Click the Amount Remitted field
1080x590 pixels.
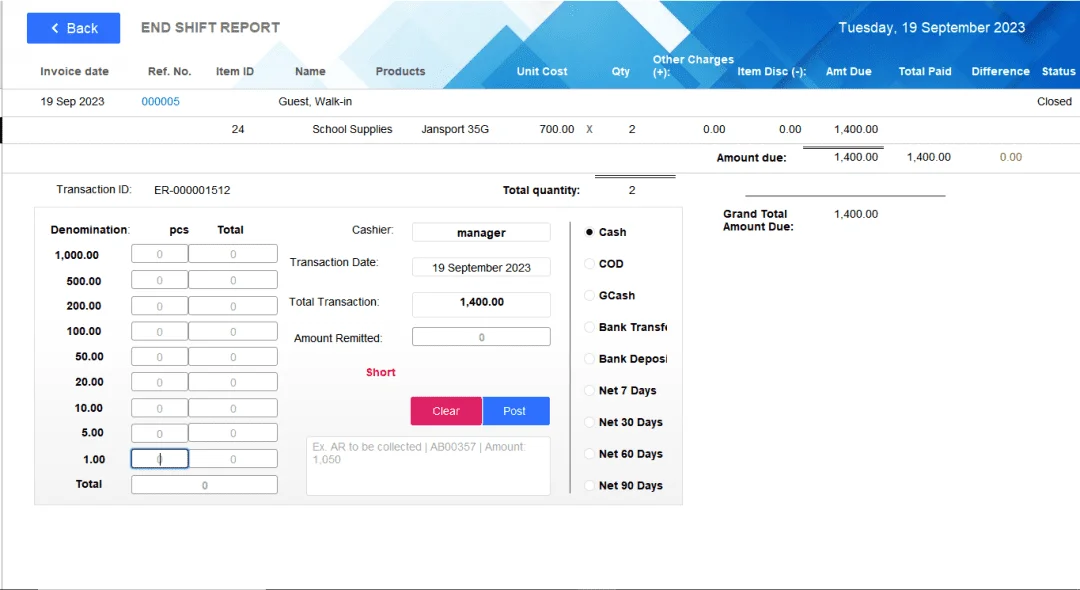point(481,337)
